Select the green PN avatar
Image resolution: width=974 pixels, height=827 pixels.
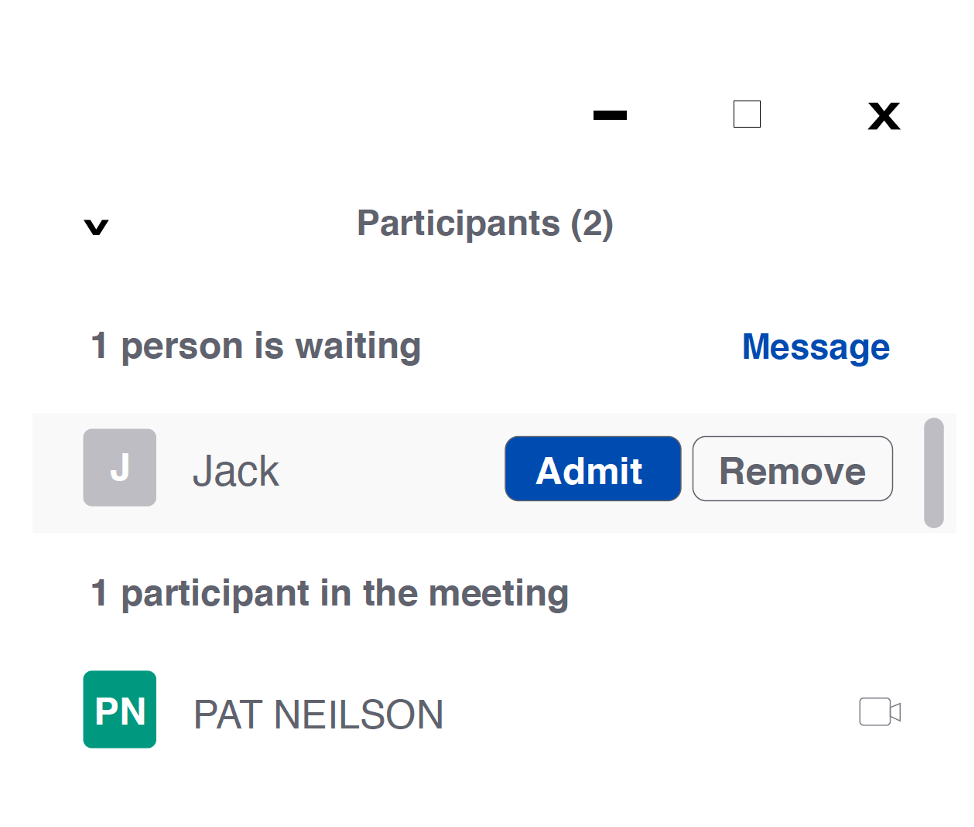[119, 709]
